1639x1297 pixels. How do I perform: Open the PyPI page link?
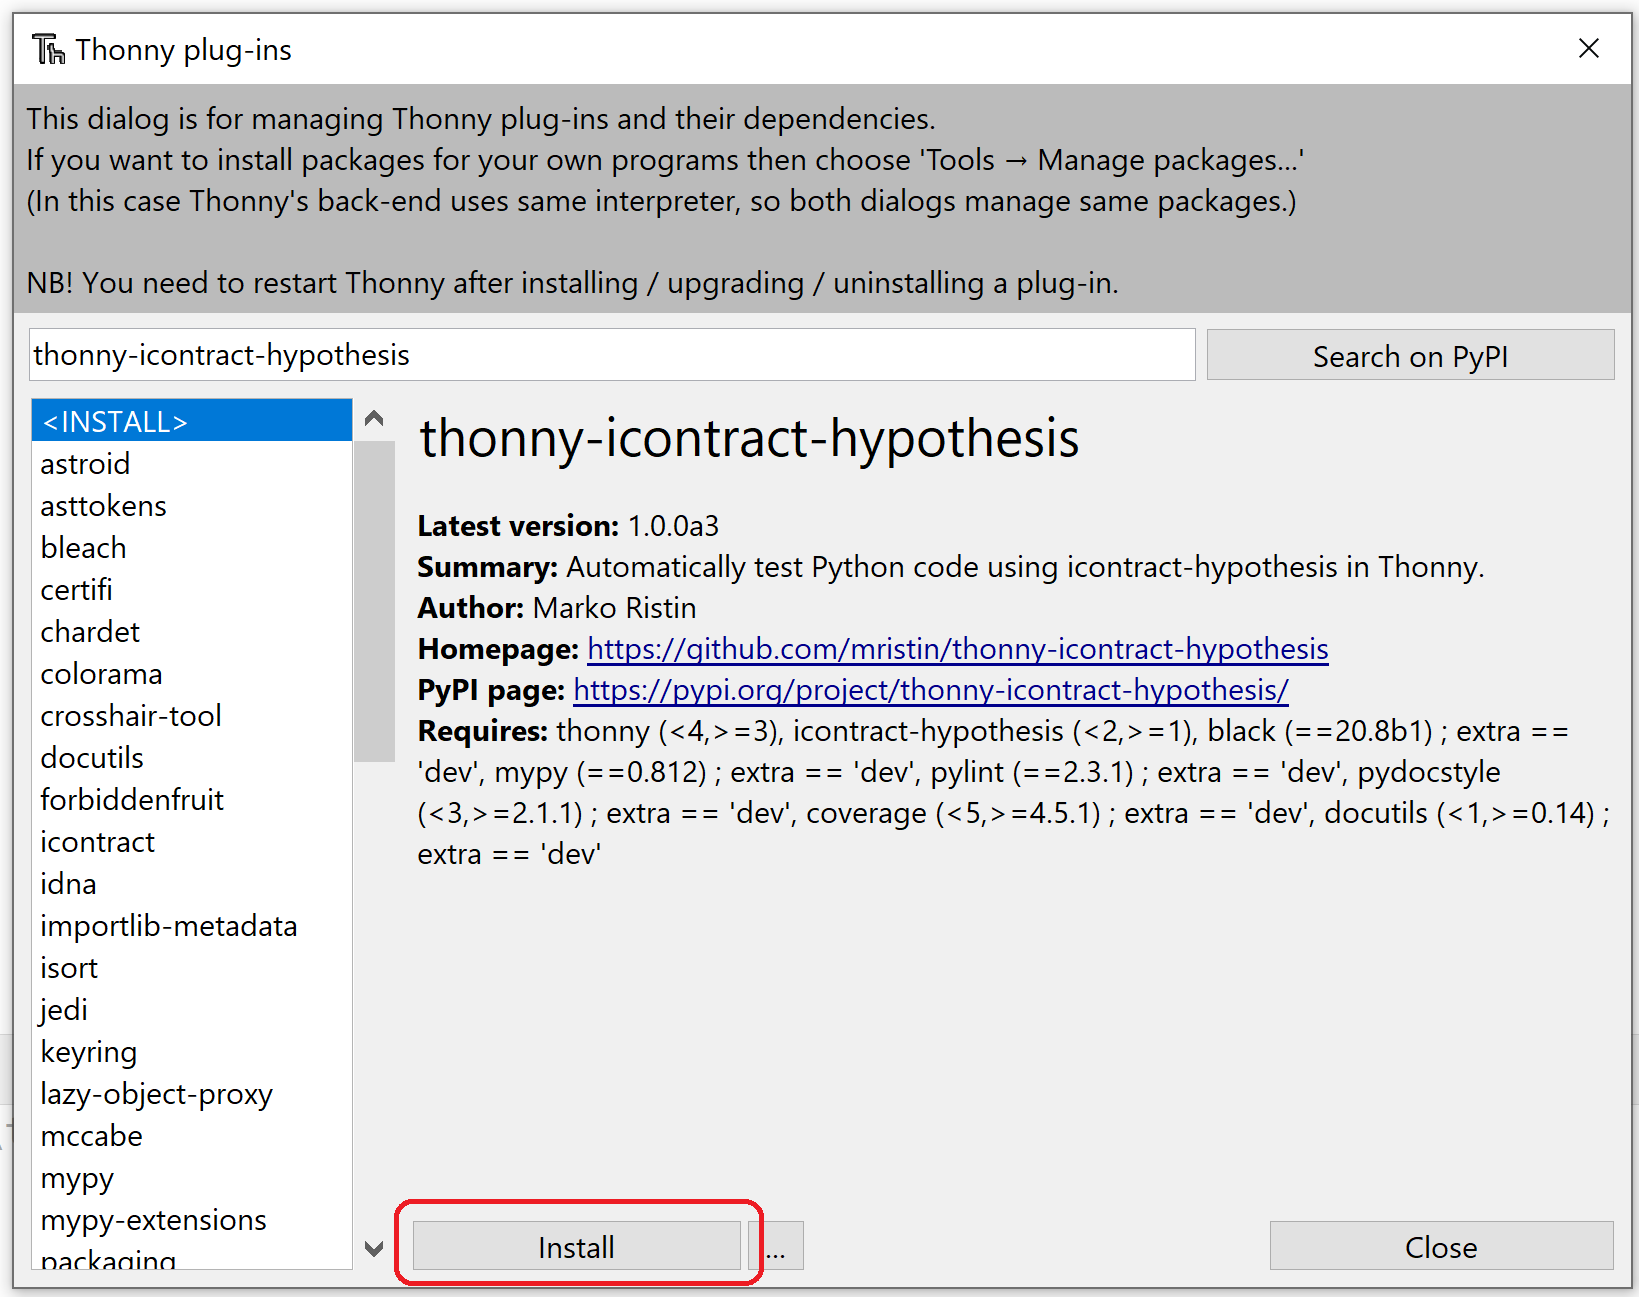[930, 690]
